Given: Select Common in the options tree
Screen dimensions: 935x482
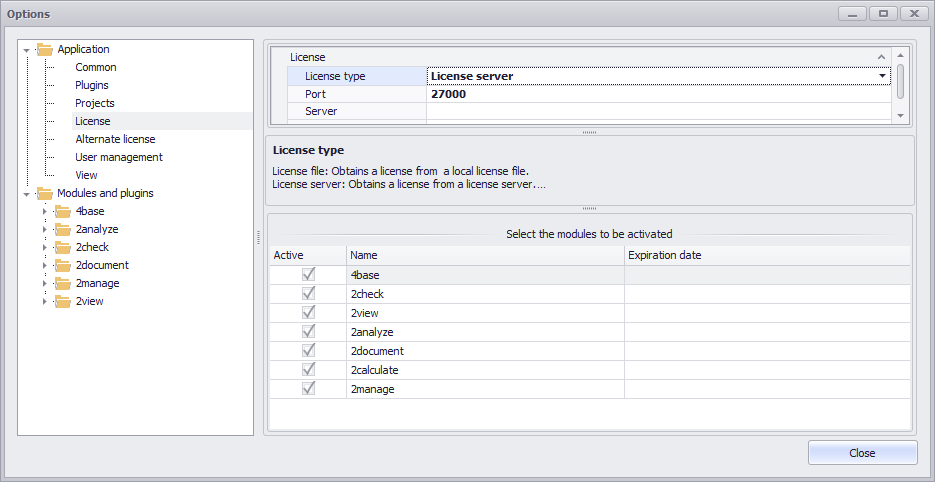Looking at the screenshot, I should click(x=95, y=67).
